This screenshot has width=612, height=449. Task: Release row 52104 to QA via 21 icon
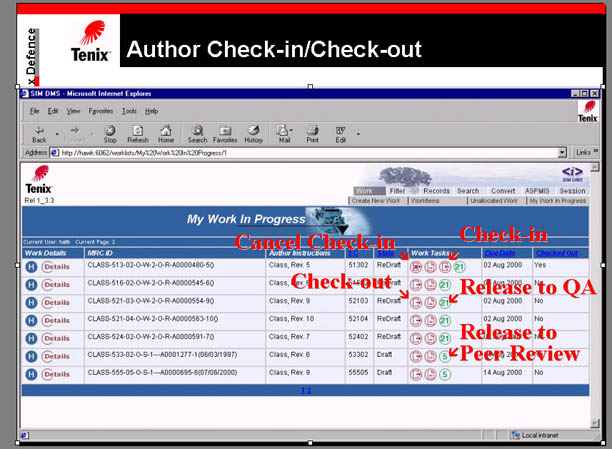445,321
